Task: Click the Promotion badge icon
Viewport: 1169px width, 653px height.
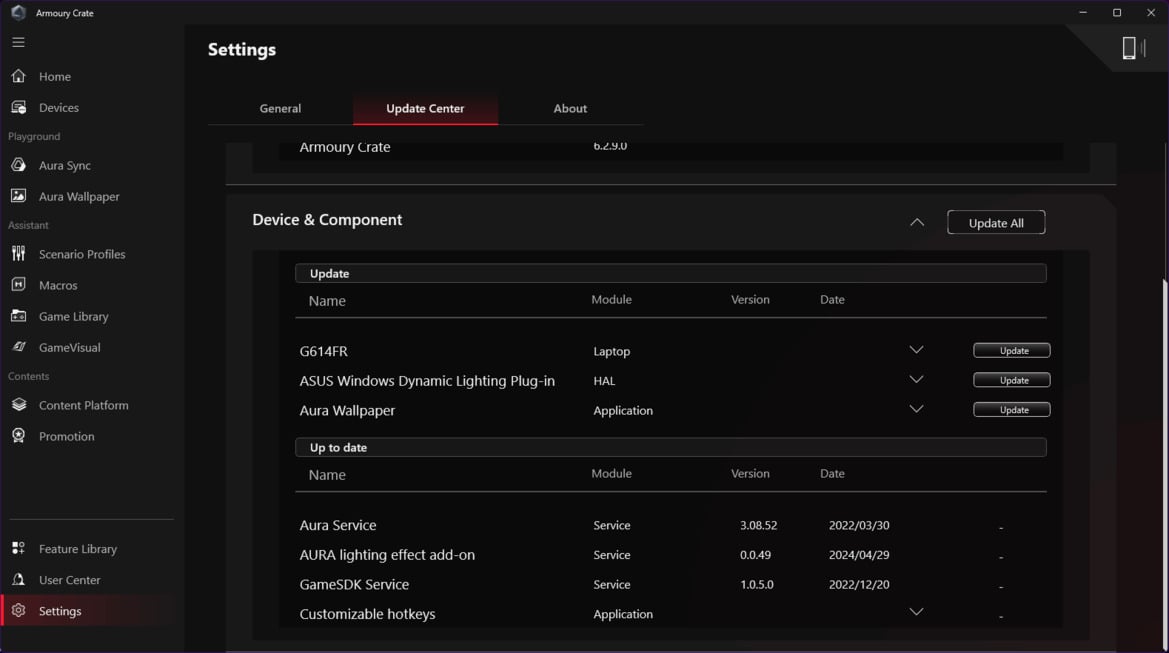Action: tap(19, 436)
